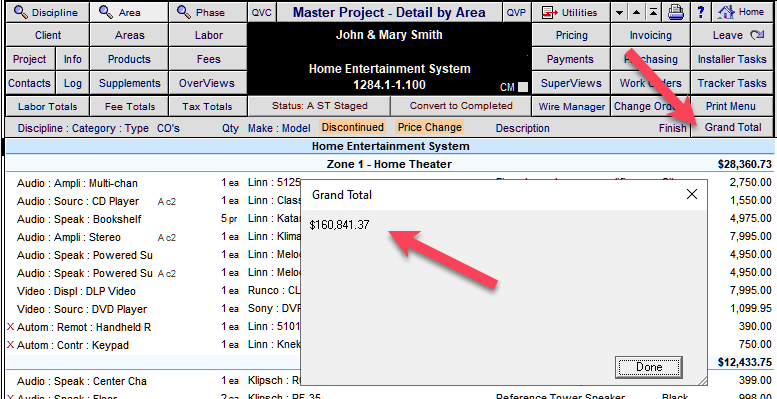Select the Video : Sourc : DVD Player row
The height and width of the screenshot is (399, 777).
[x=388, y=309]
